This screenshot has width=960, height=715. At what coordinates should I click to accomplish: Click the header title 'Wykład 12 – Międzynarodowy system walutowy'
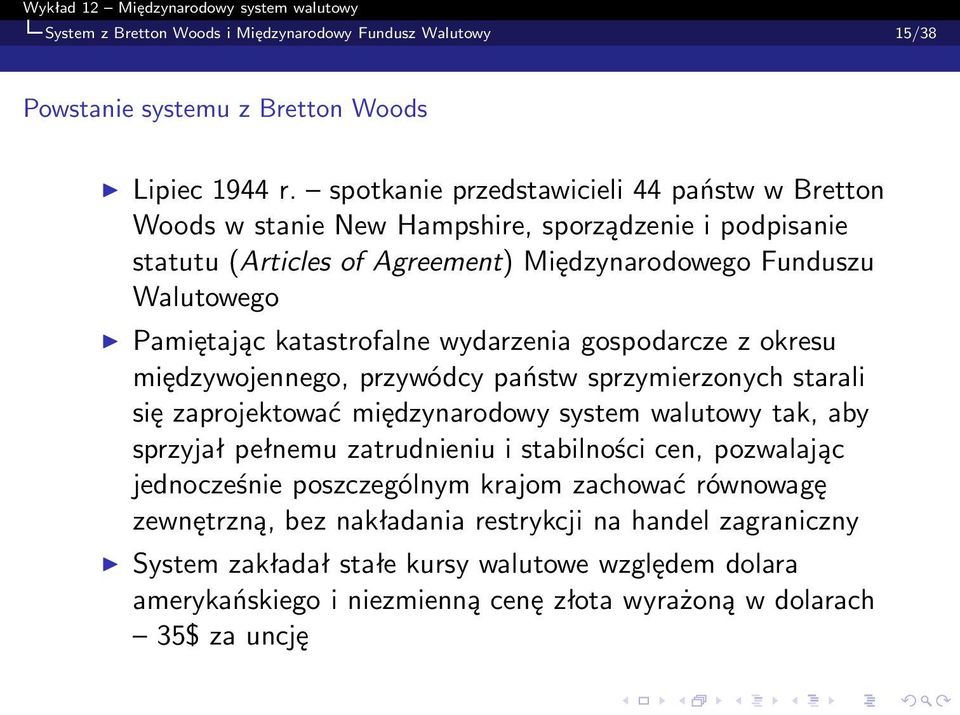point(190,9)
